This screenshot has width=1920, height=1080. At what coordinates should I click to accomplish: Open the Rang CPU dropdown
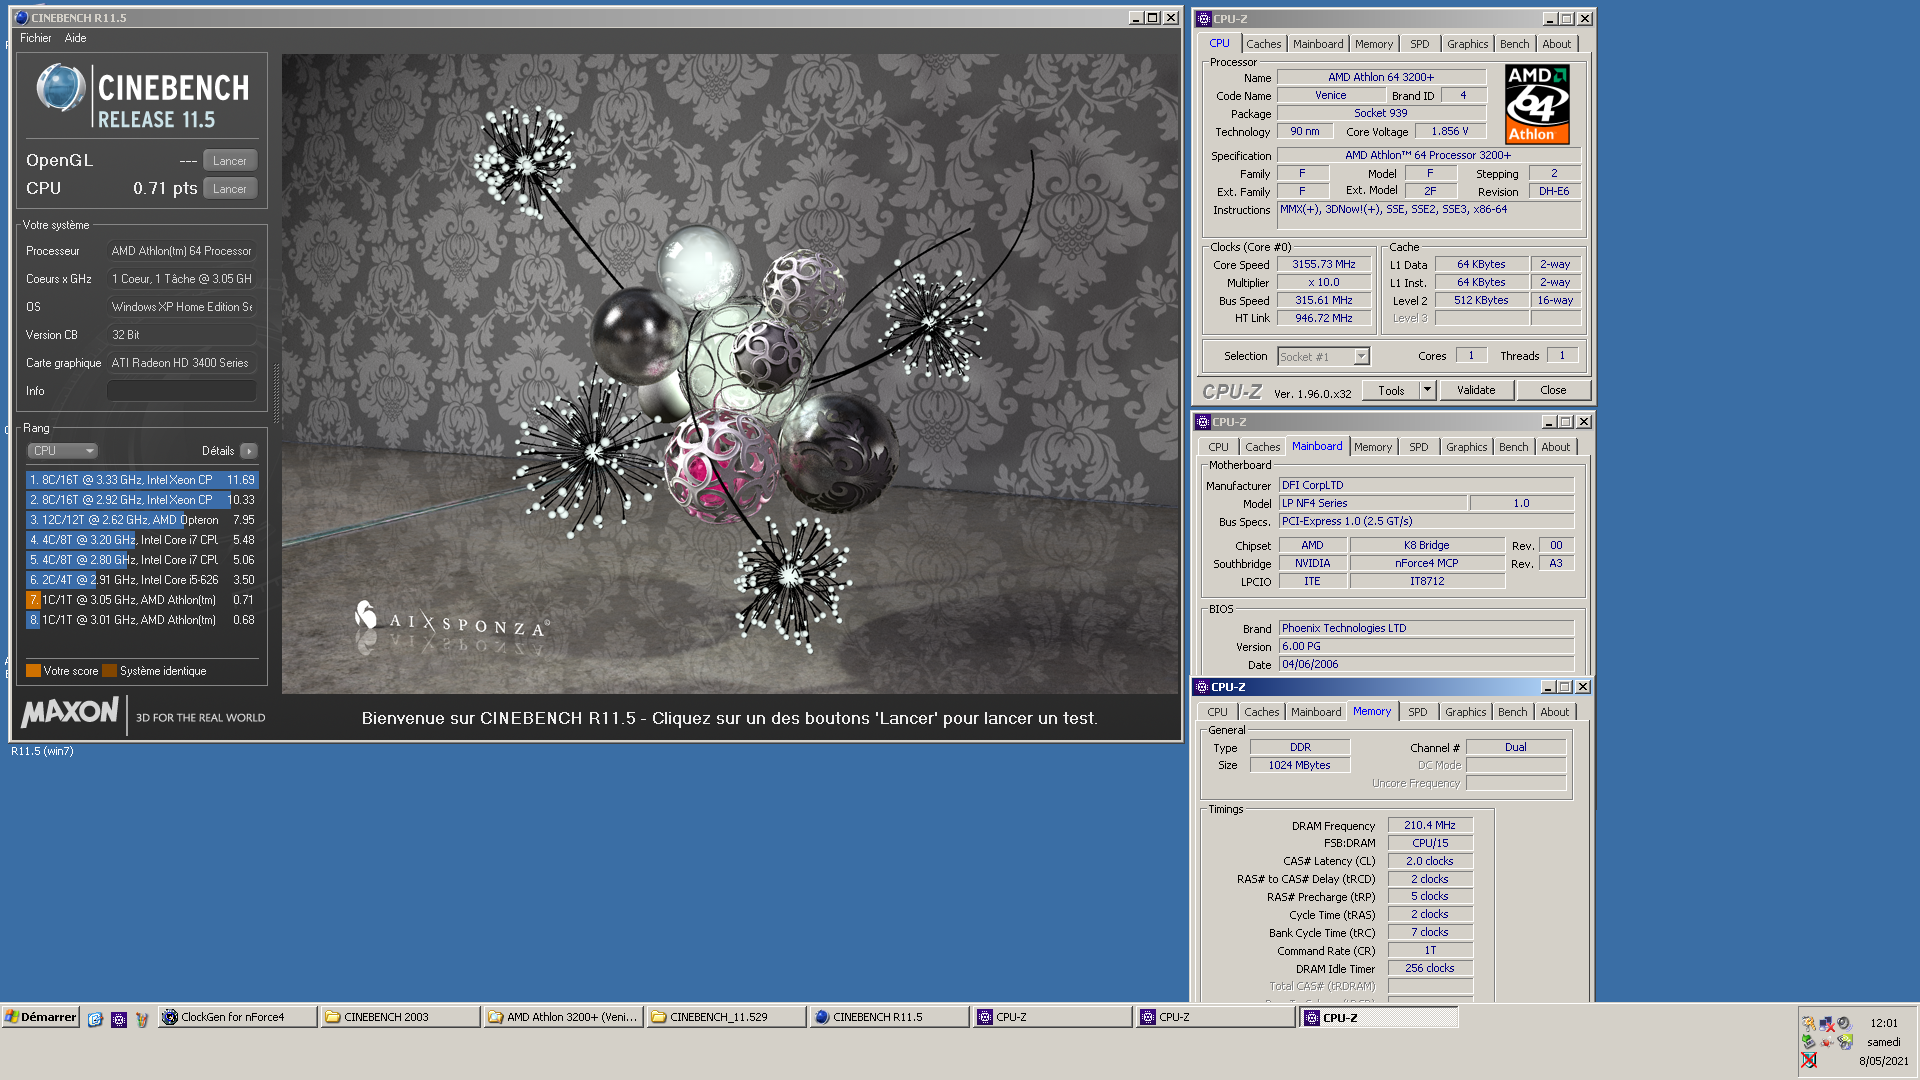point(62,451)
